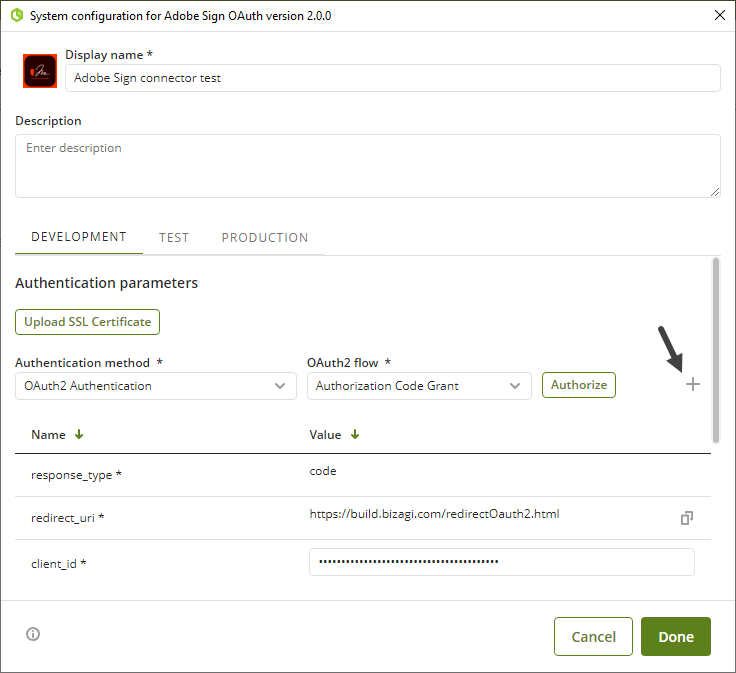This screenshot has width=736, height=673.
Task: Click into the Description text area
Action: coord(368,166)
